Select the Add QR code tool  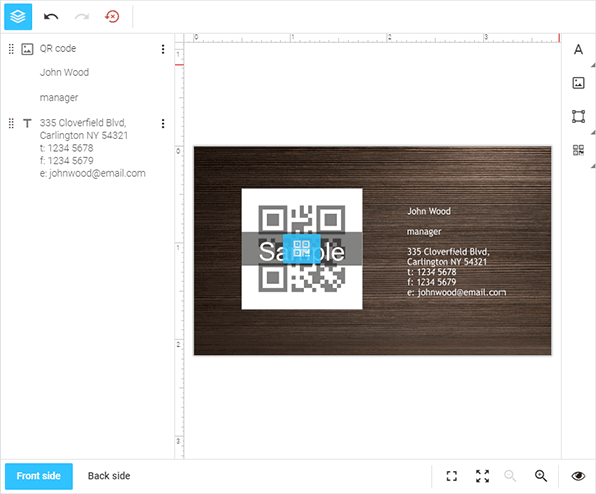tap(578, 150)
